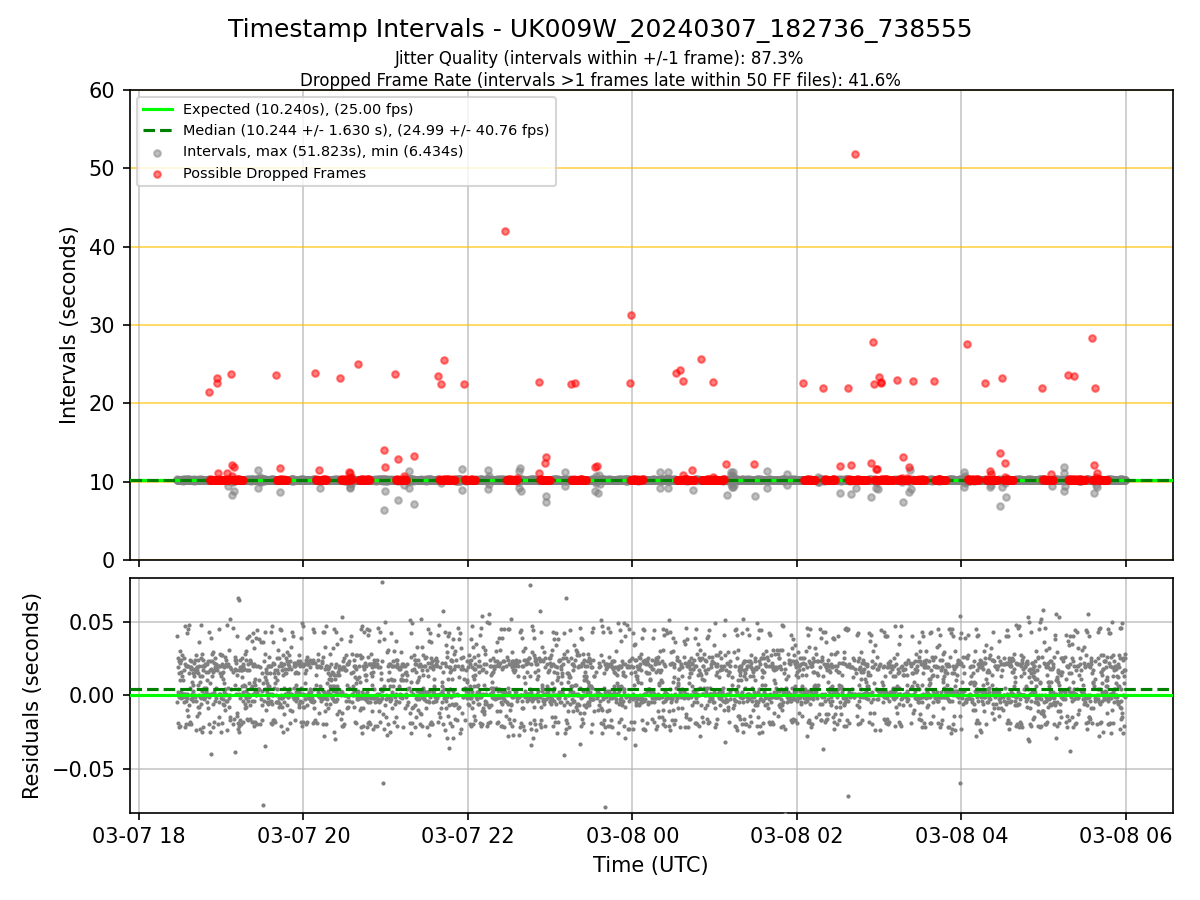Click the x-axis tick label "03-08 00"

[x=632, y=835]
